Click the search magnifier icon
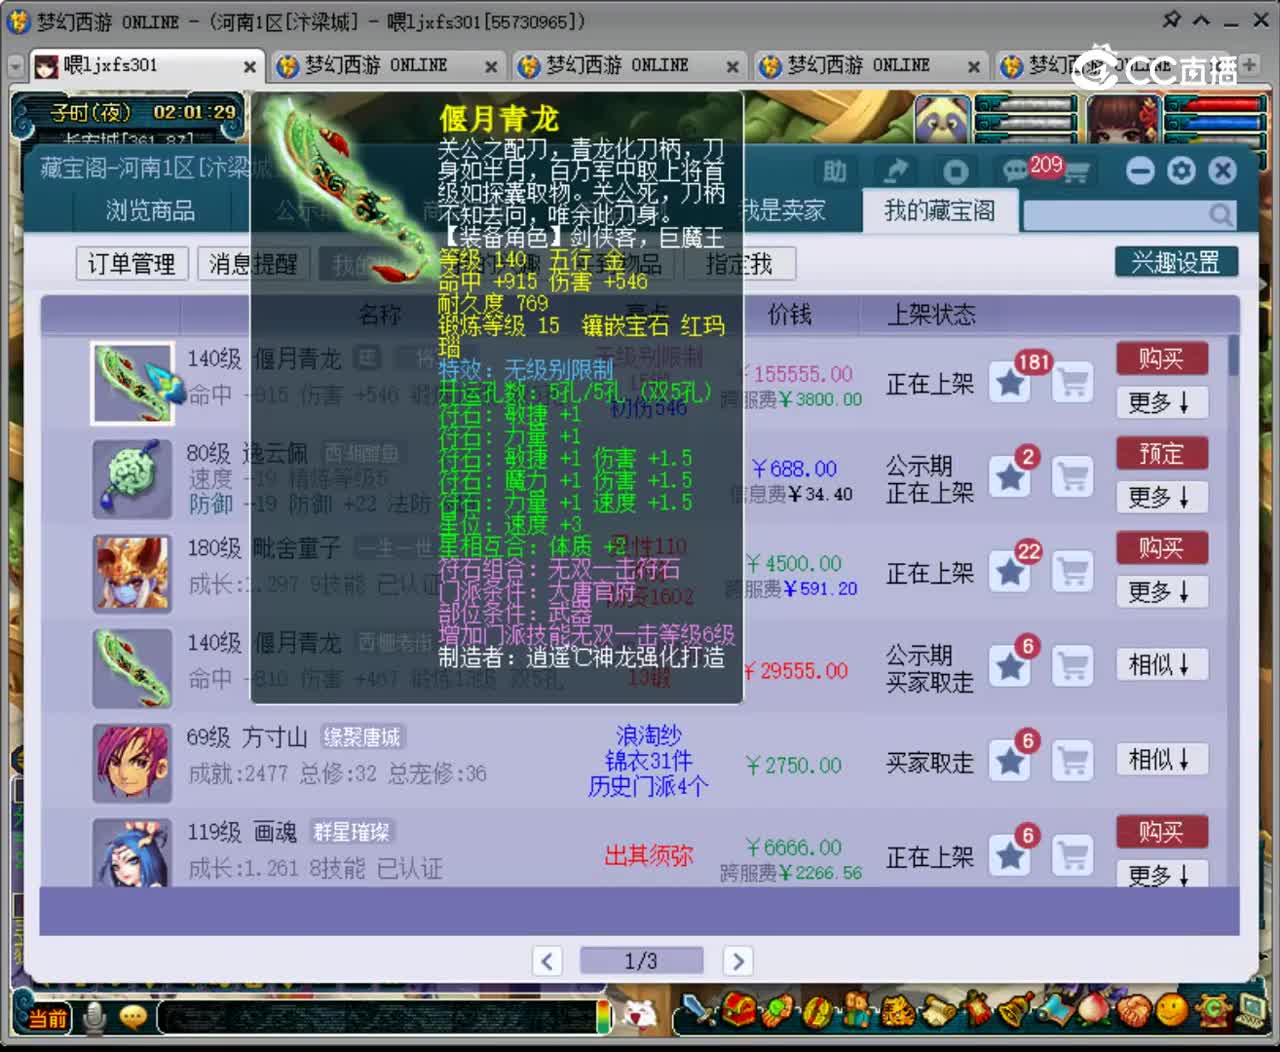The height and width of the screenshot is (1052, 1280). (1220, 215)
